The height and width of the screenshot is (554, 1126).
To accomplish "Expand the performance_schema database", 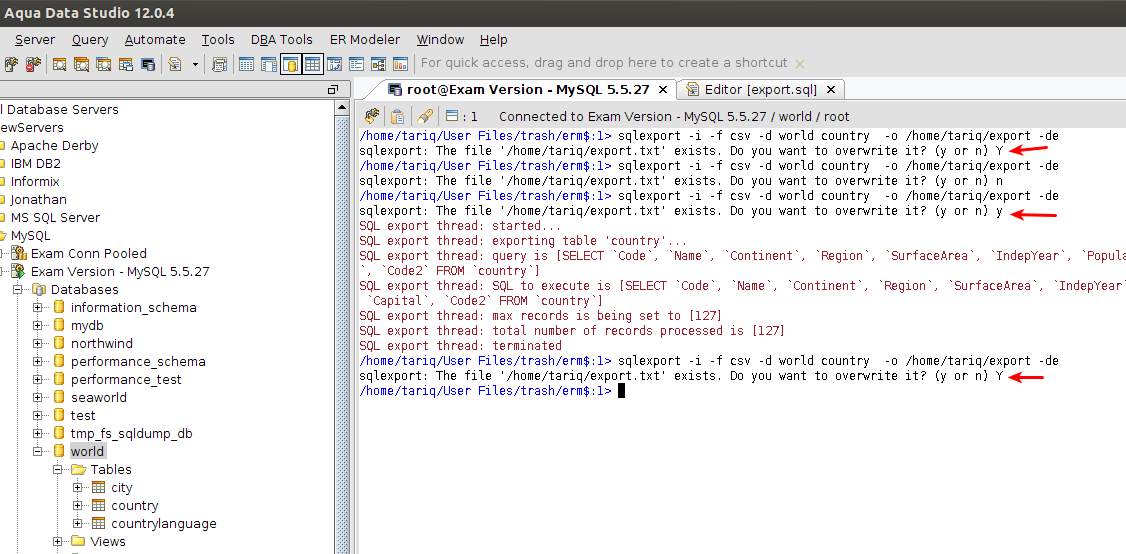I will [37, 361].
